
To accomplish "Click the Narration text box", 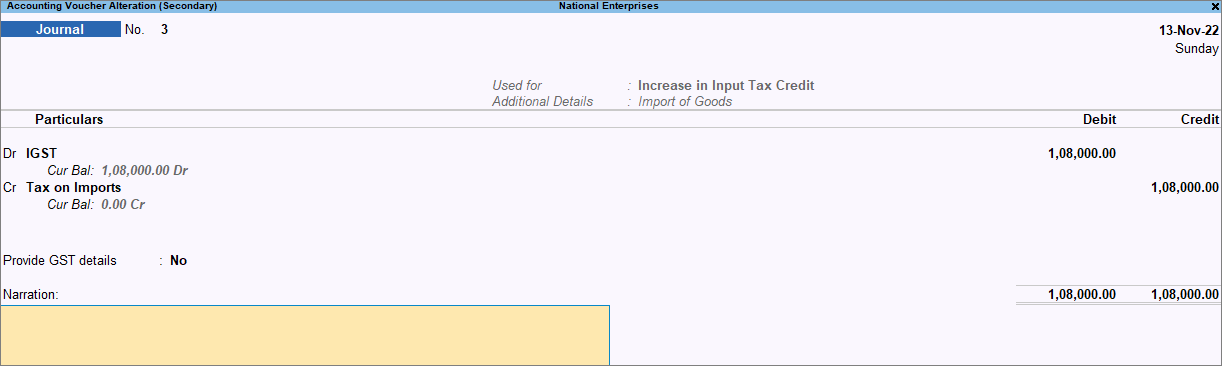I will (x=305, y=335).
